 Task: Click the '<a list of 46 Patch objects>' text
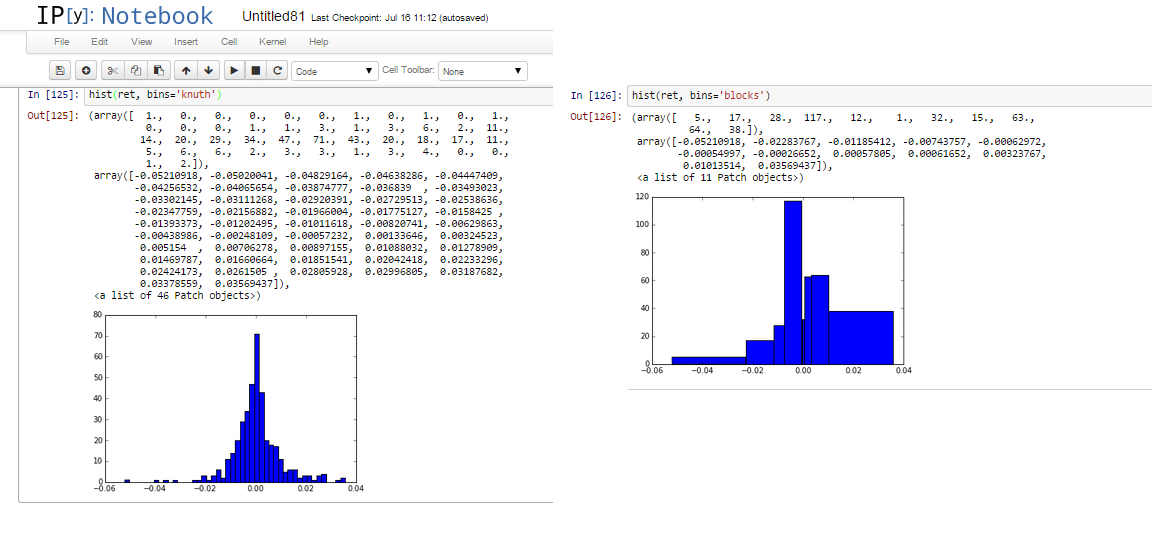point(177,296)
